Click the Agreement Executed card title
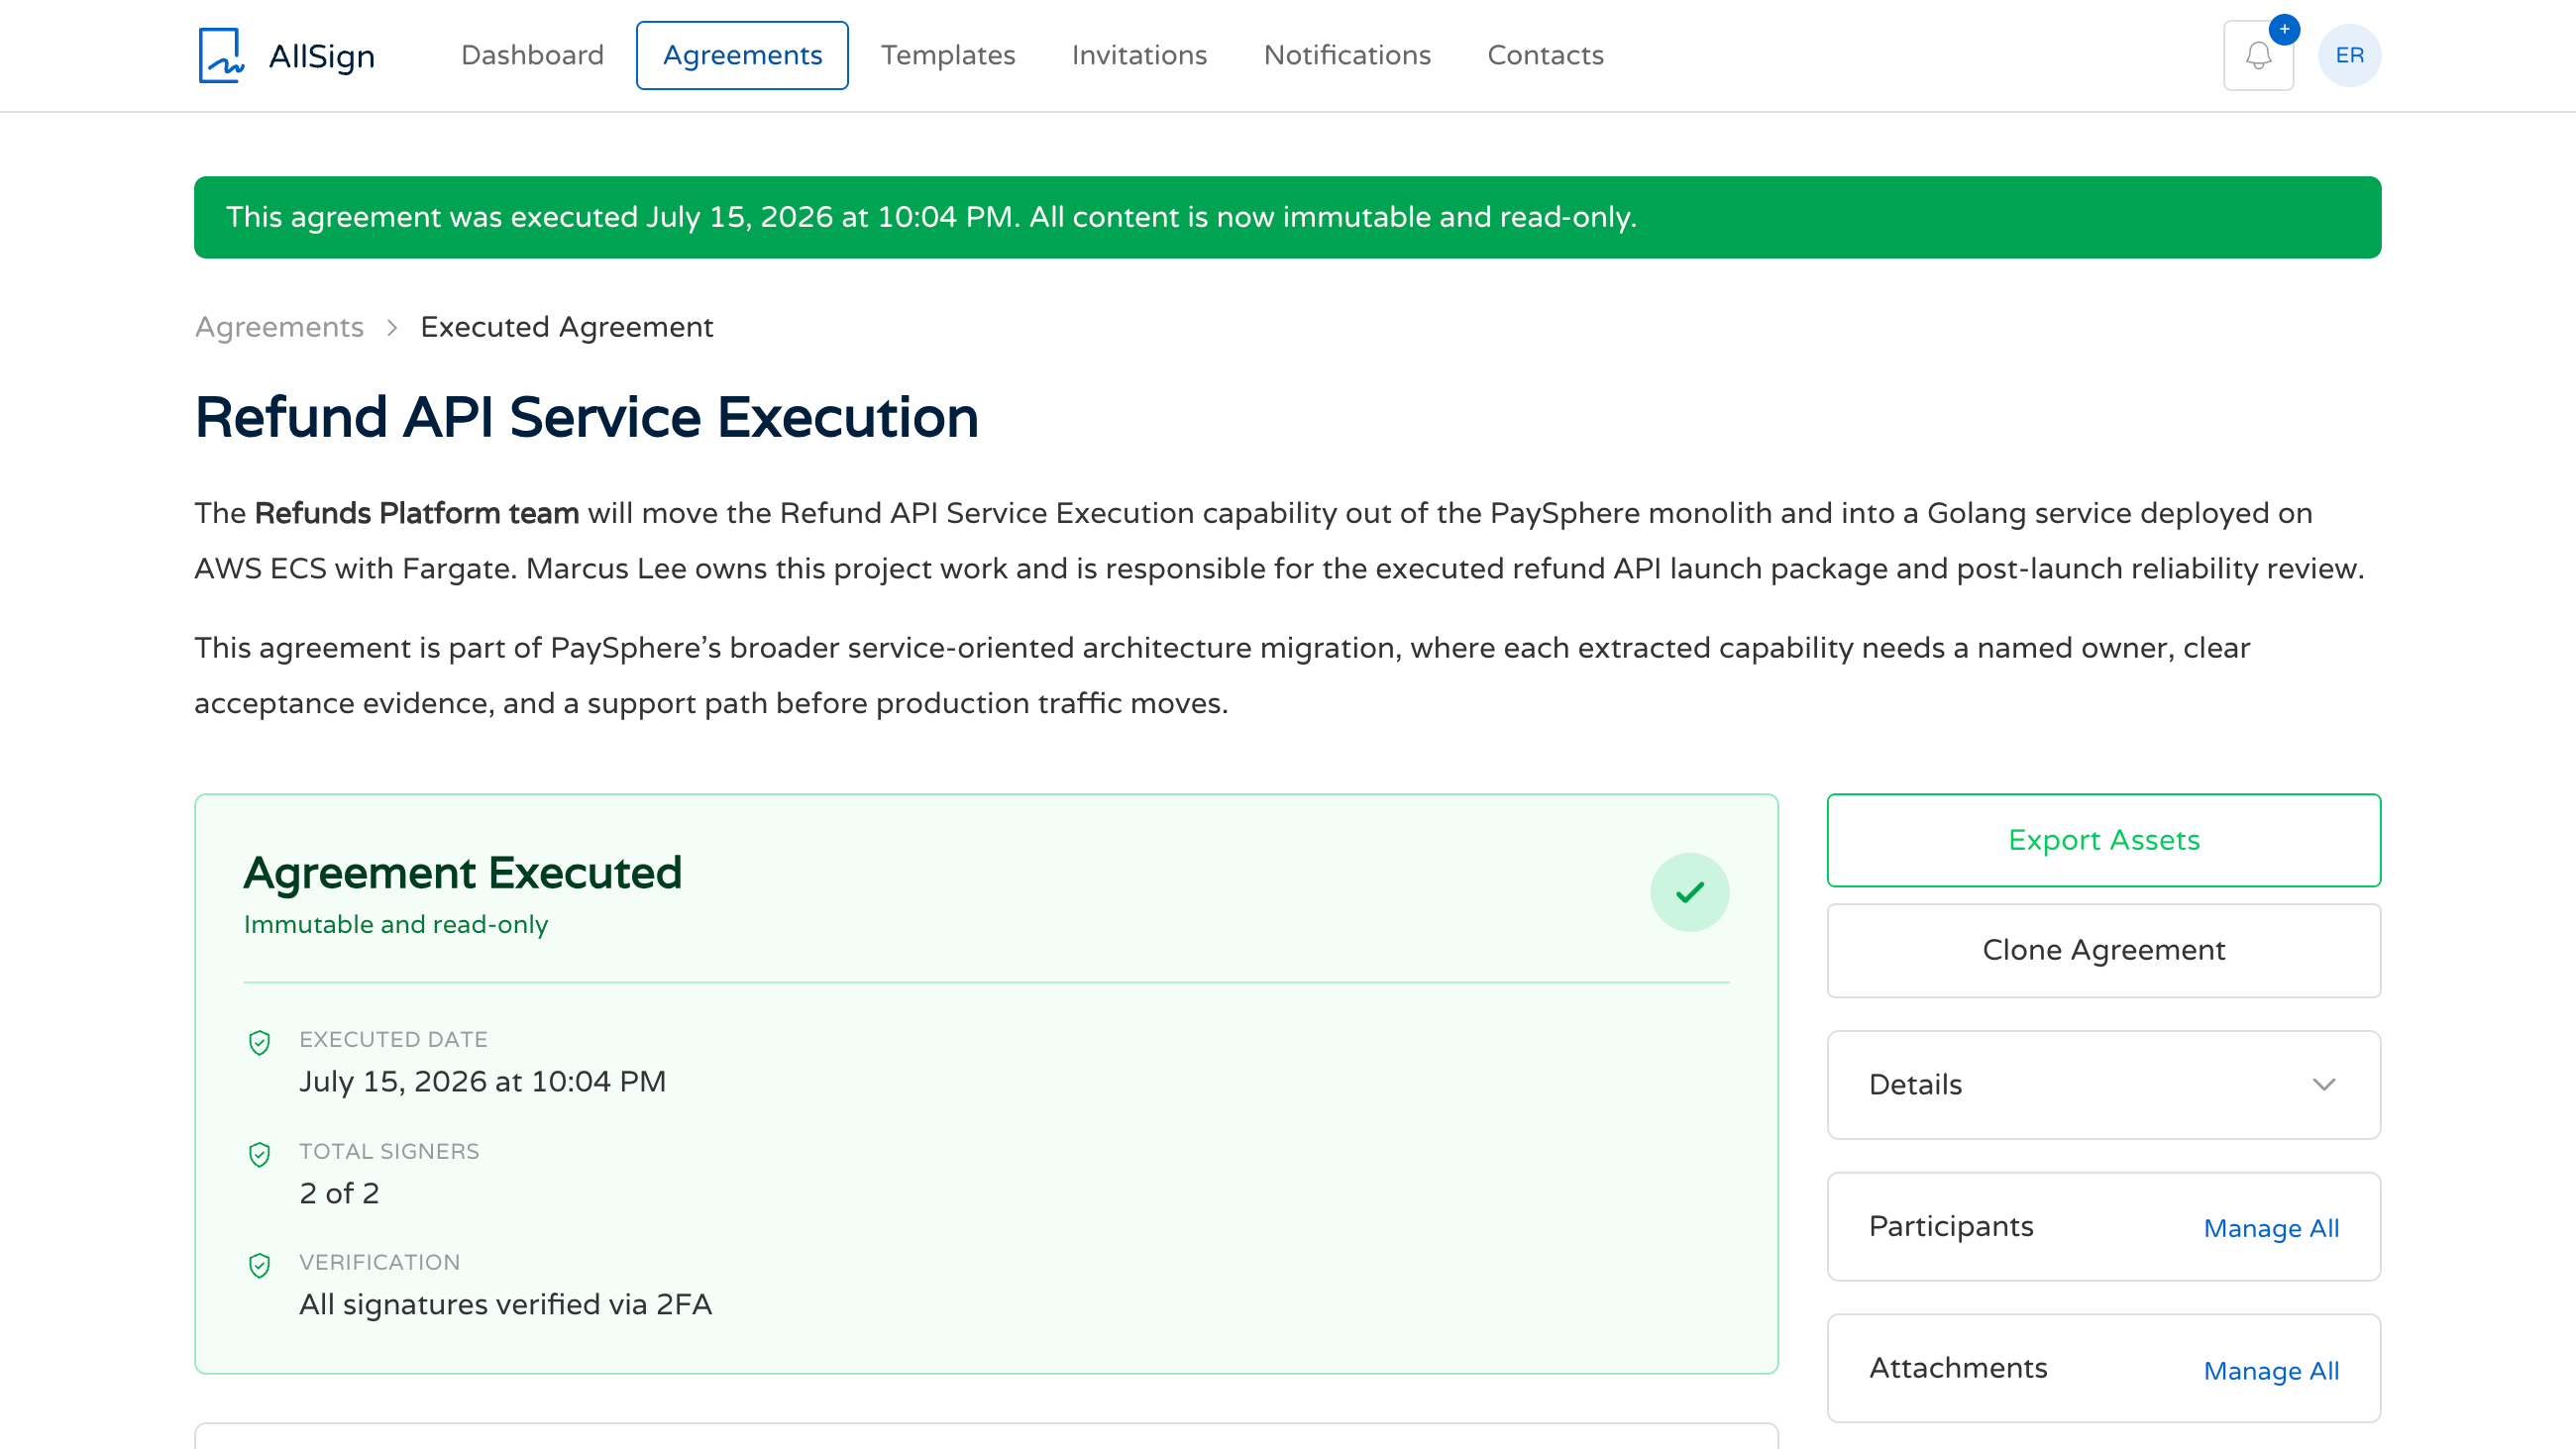 (x=462, y=873)
